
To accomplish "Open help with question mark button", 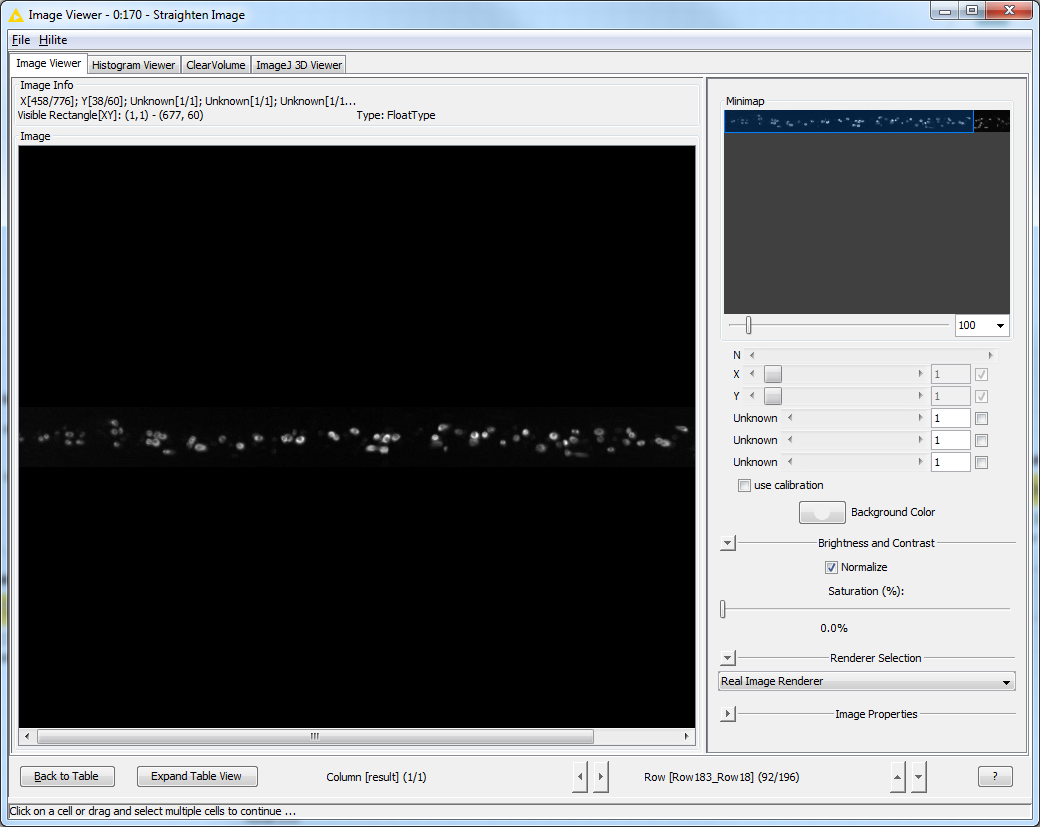I will 994,777.
